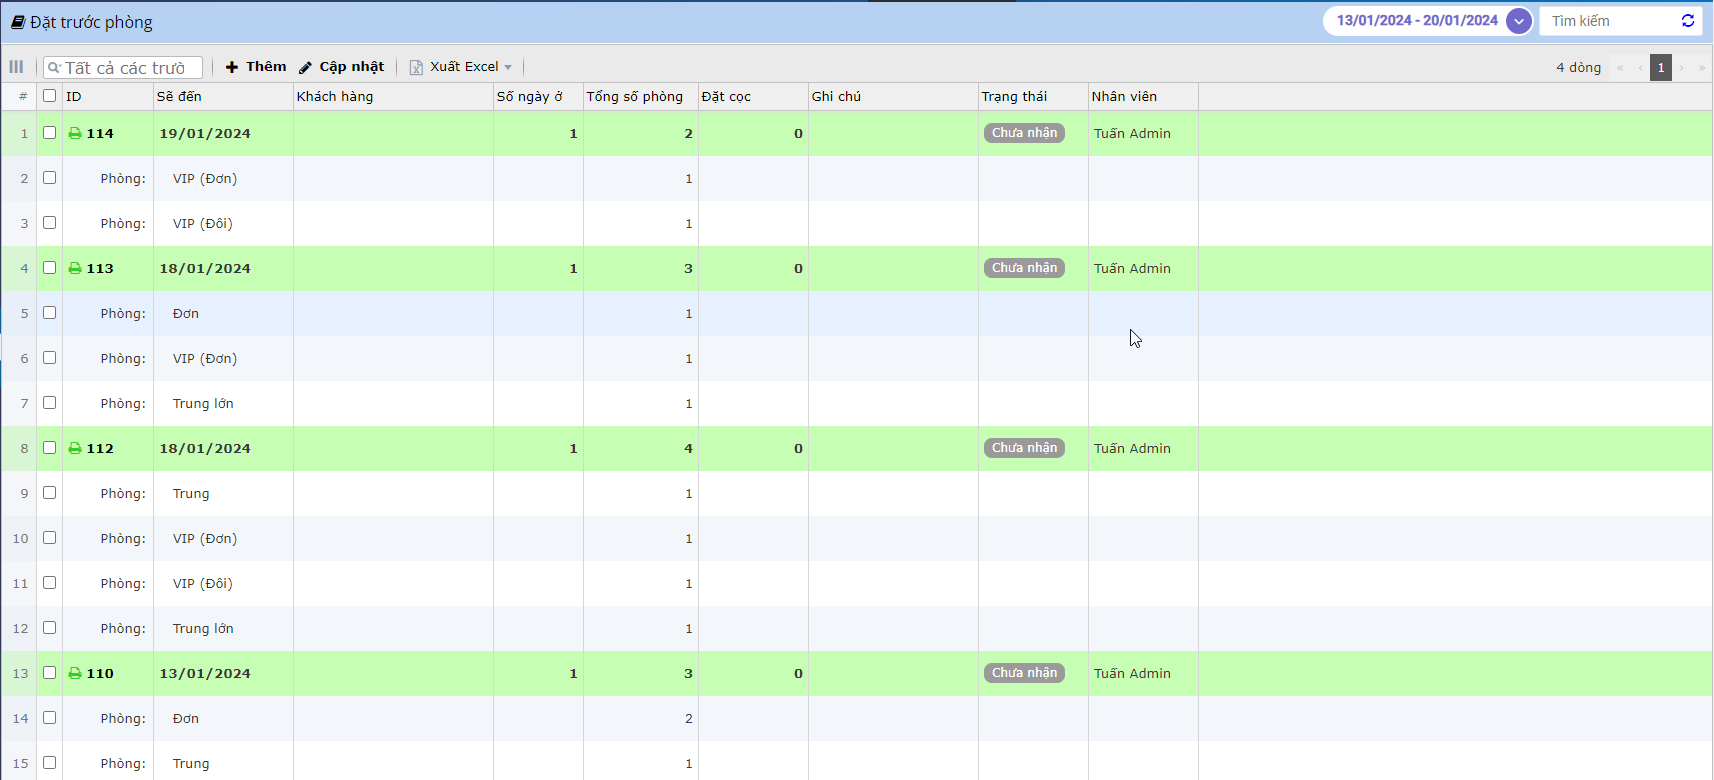Viewport: 1714px width, 780px height.
Task: Sort by the Trạng thái column header
Action: click(1014, 96)
